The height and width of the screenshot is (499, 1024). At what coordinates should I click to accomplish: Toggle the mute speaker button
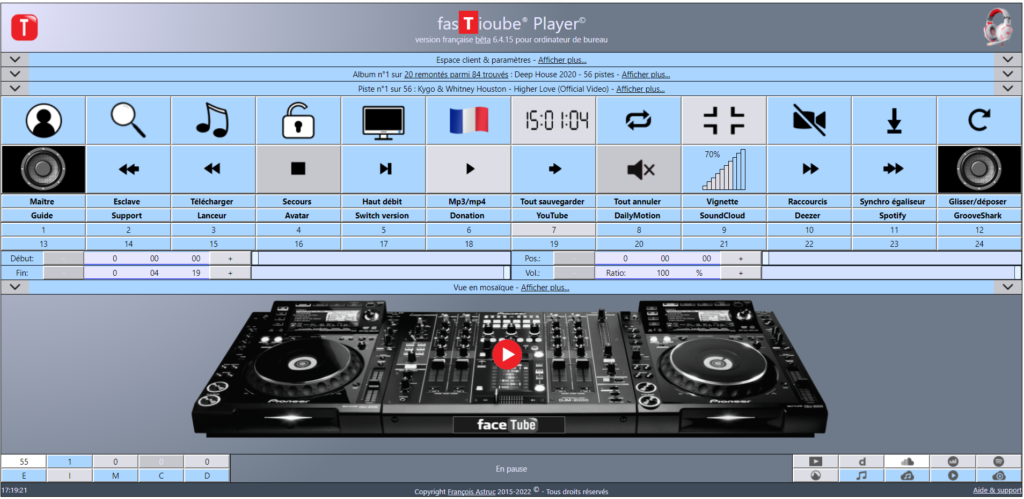(639, 169)
